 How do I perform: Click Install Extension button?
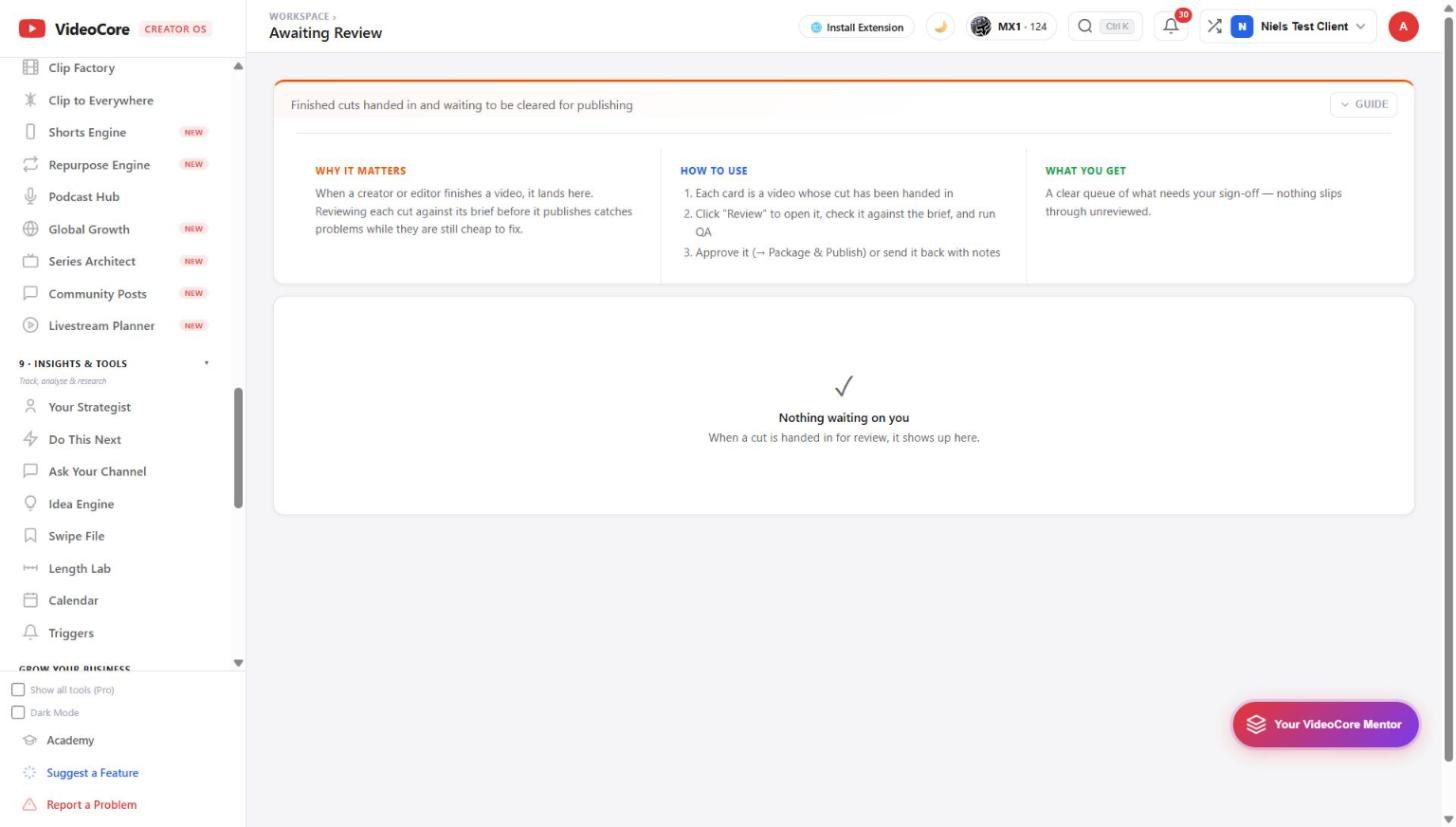tap(857, 27)
